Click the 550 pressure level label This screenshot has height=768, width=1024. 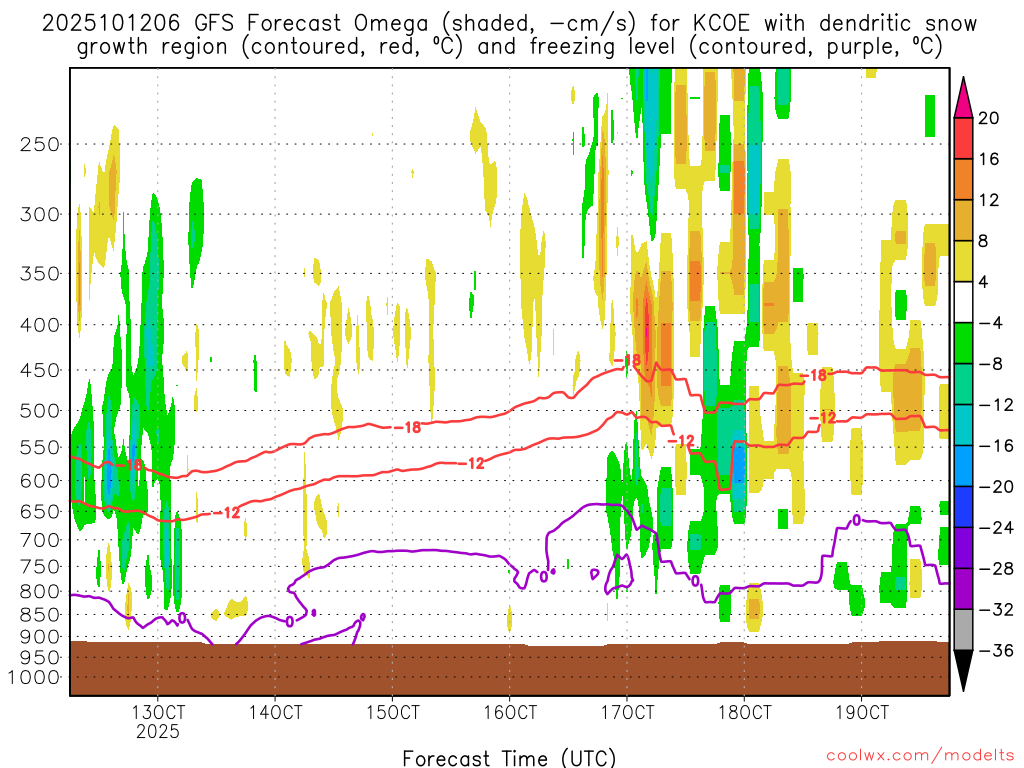coord(40,447)
